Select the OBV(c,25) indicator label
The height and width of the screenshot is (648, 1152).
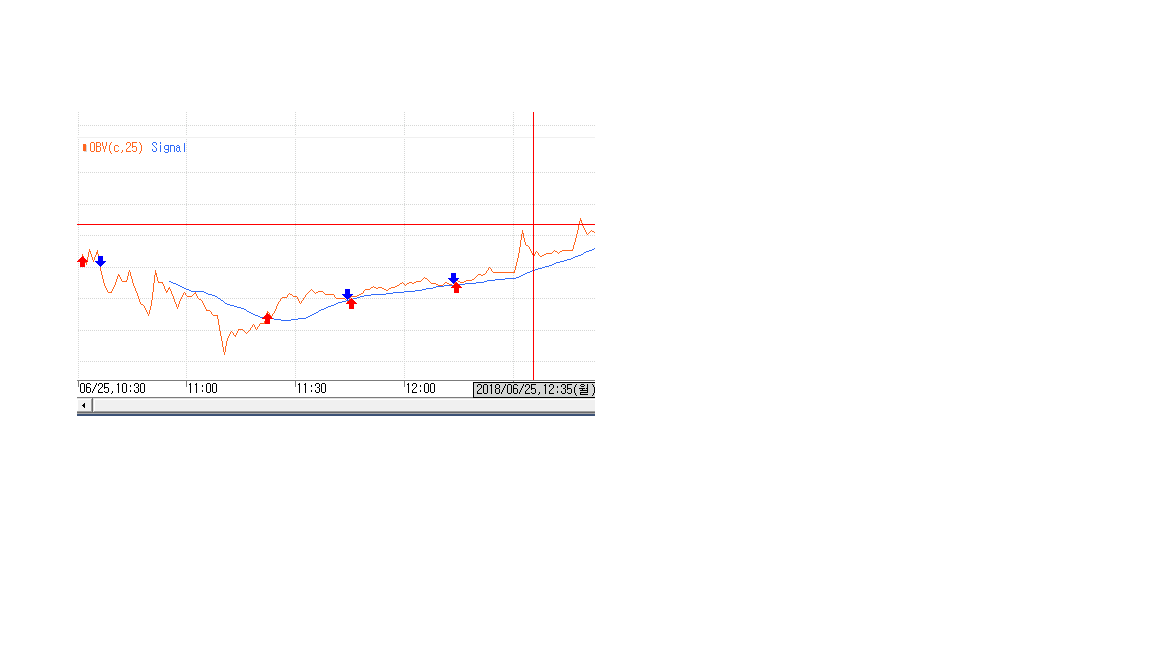click(x=116, y=147)
